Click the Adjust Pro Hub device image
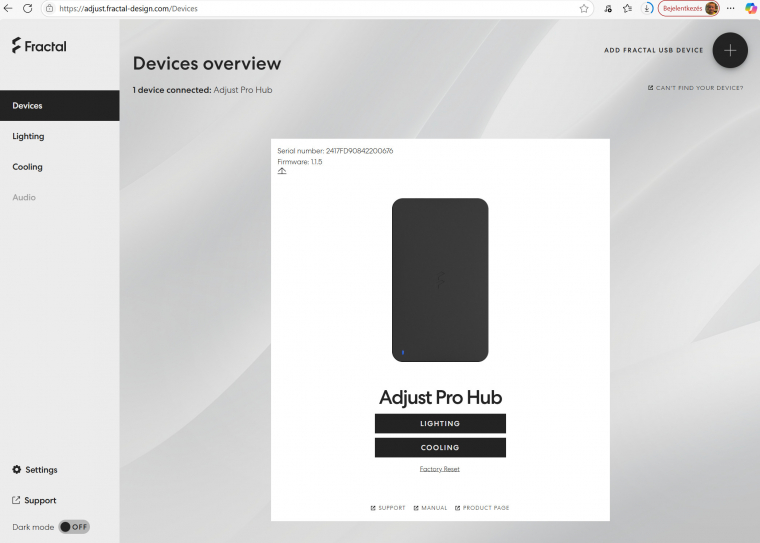 [440, 280]
